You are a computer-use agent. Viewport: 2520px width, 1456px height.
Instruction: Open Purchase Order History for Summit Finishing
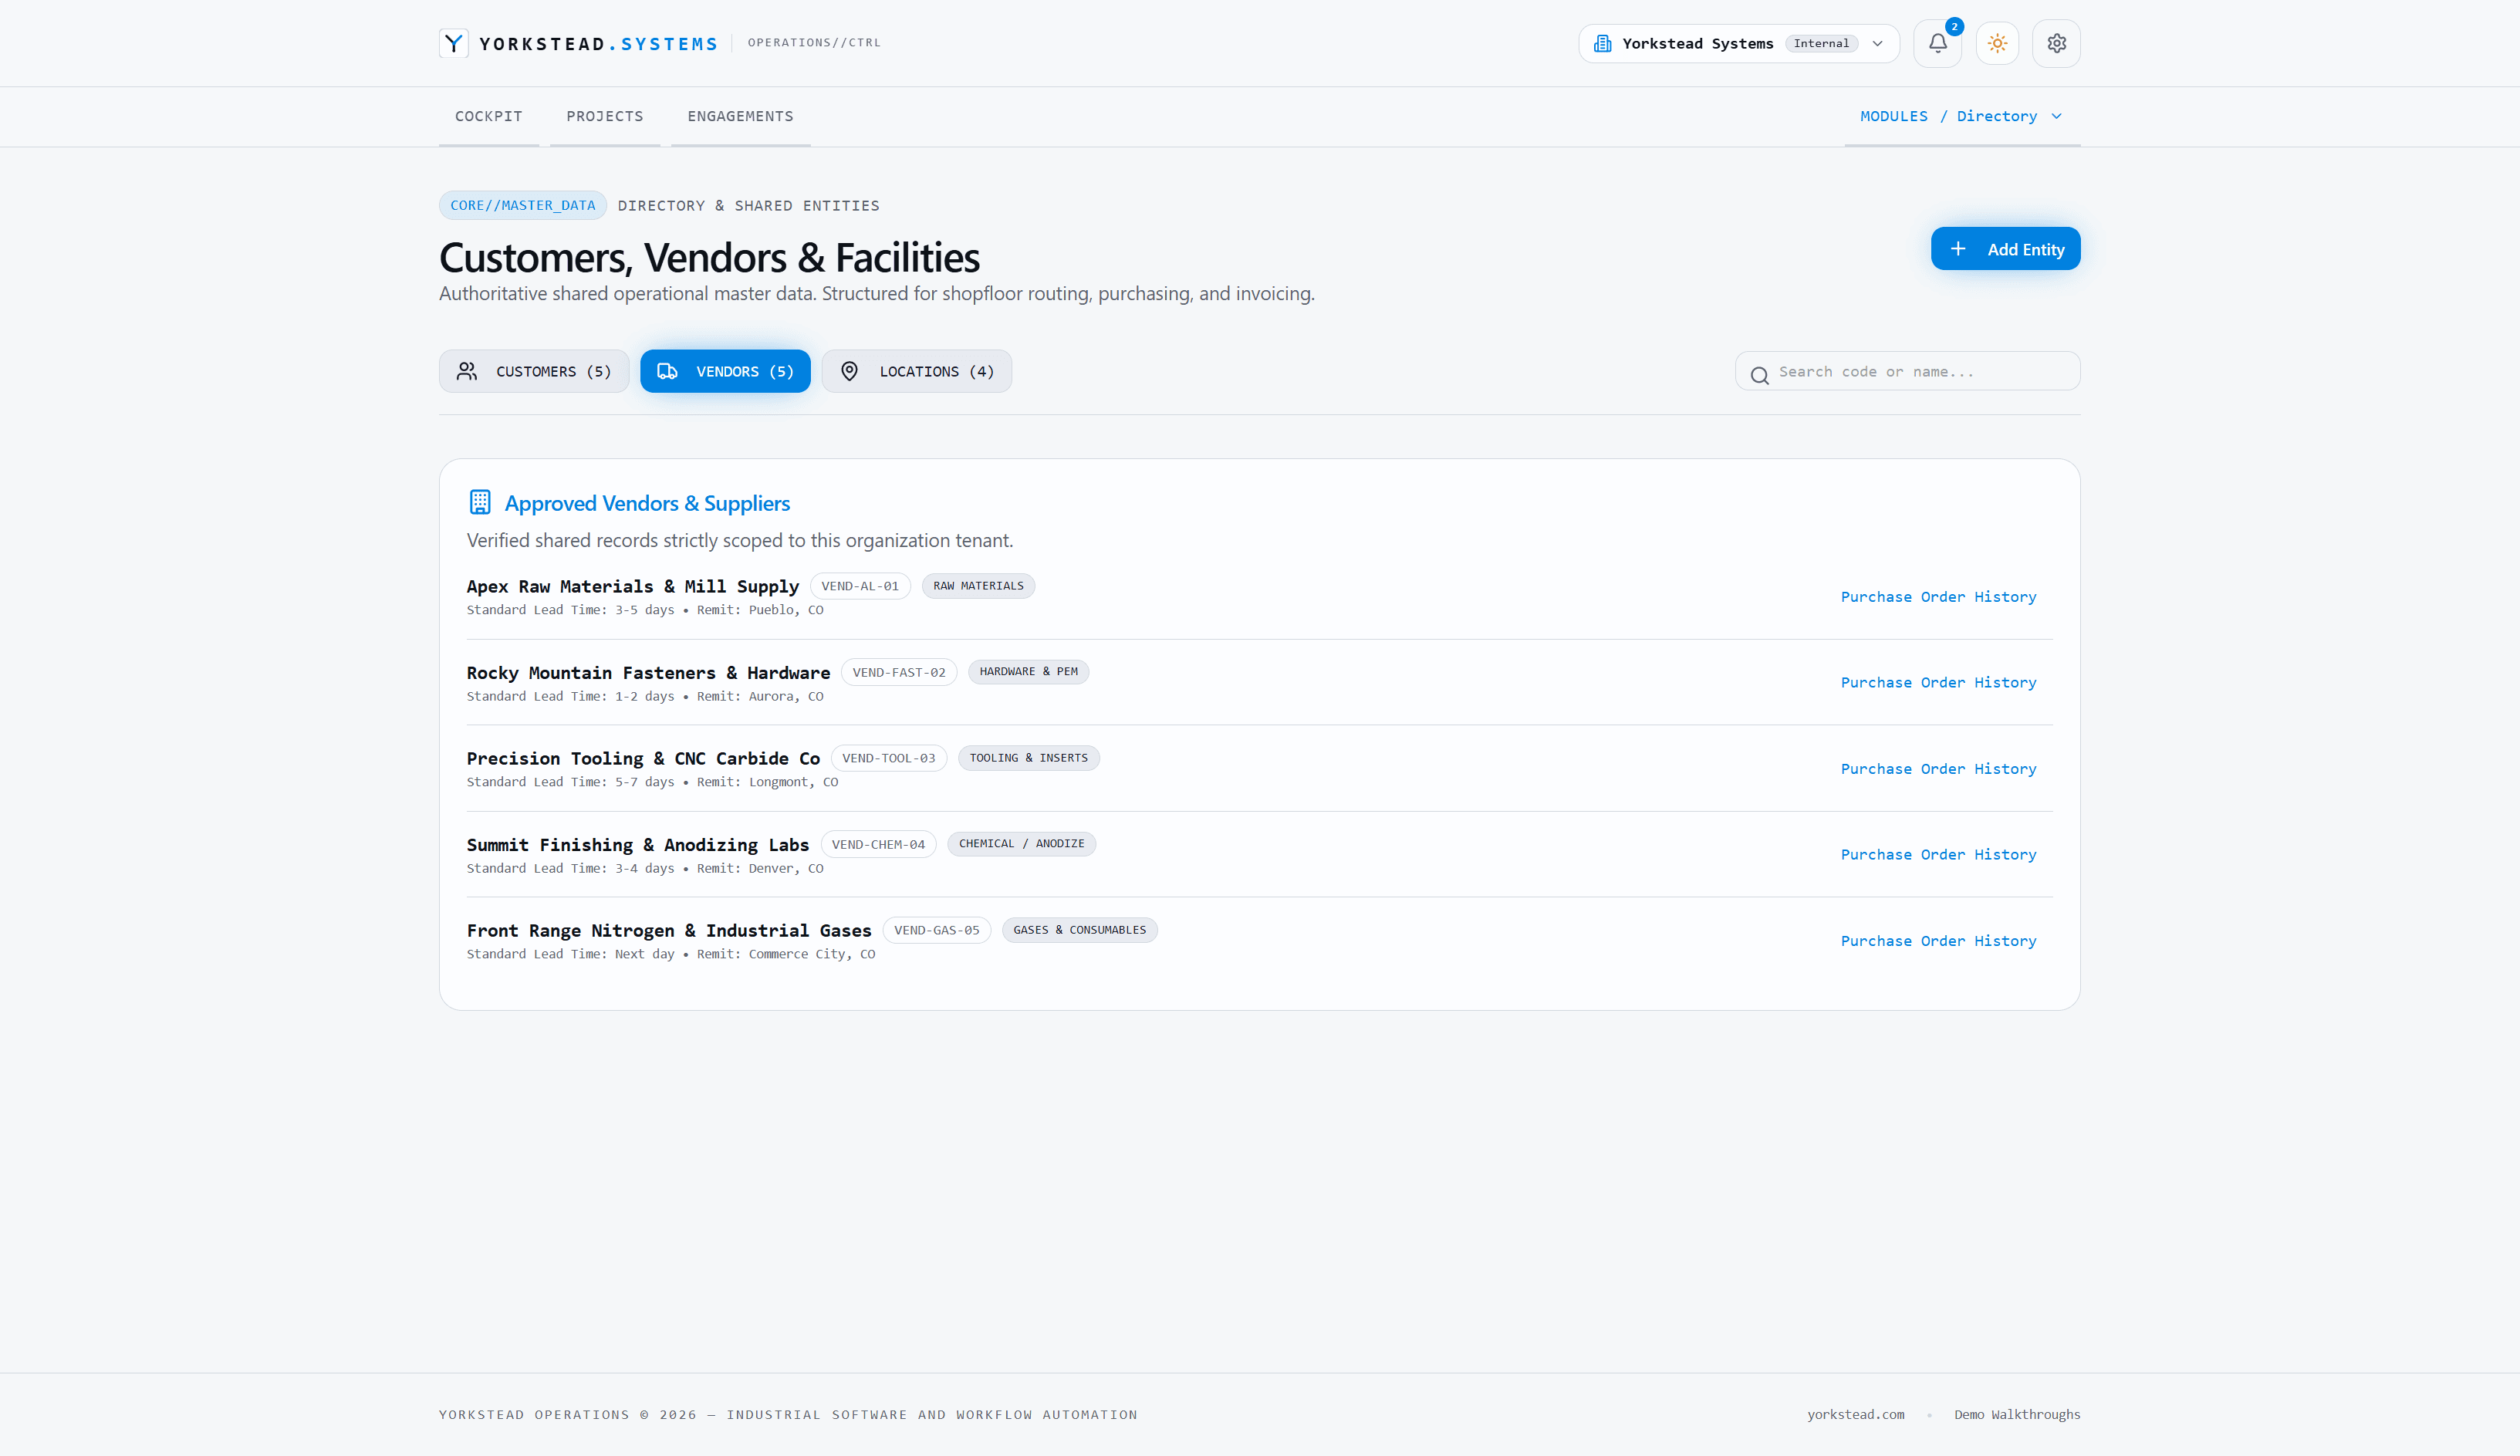[x=1938, y=855]
